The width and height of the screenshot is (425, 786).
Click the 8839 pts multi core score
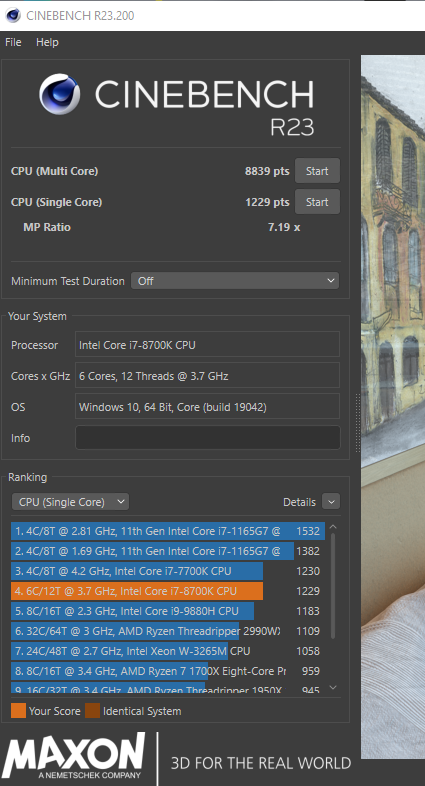pos(267,171)
